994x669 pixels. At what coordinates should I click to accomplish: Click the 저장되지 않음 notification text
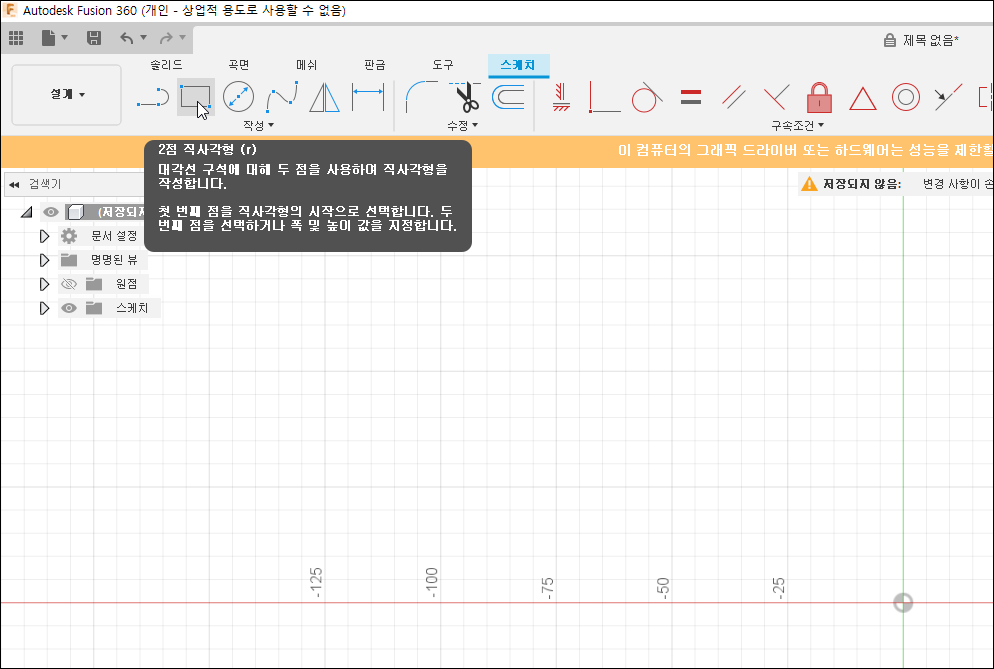pyautogui.click(x=862, y=184)
